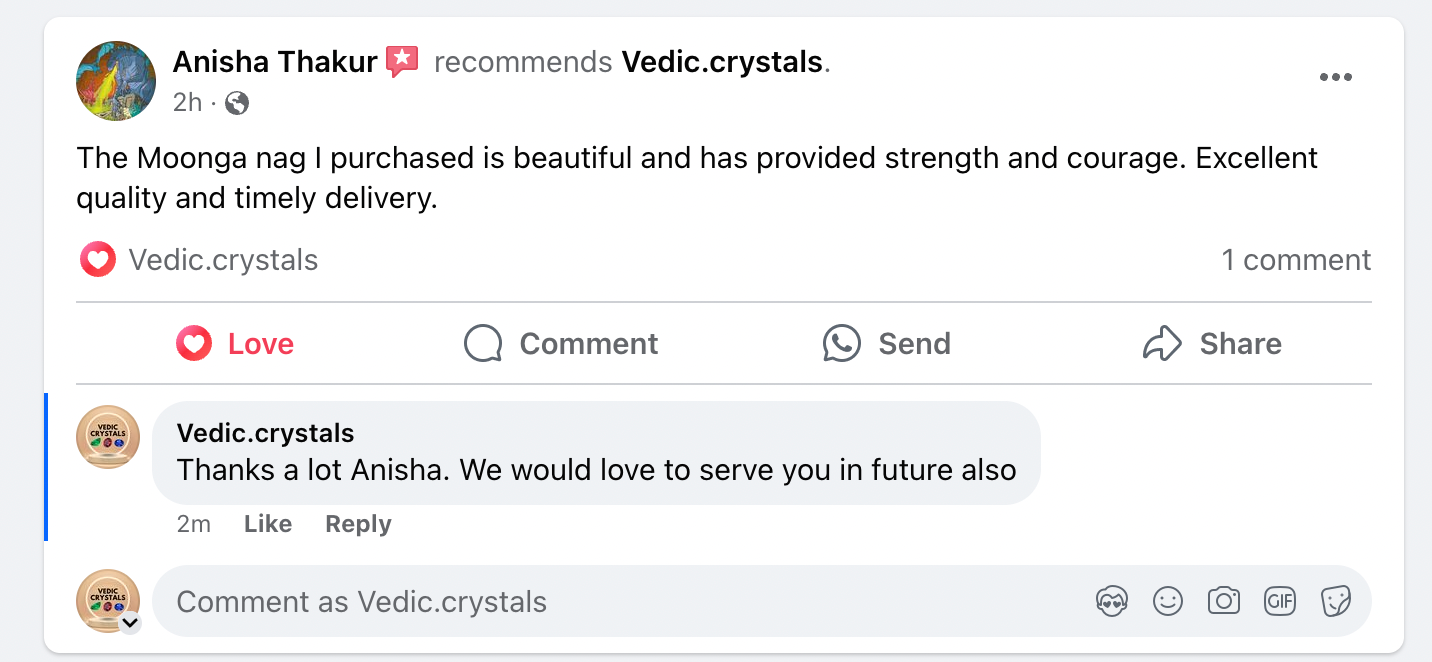Click Vedic.crystals avatar beside the reply

tap(108, 437)
